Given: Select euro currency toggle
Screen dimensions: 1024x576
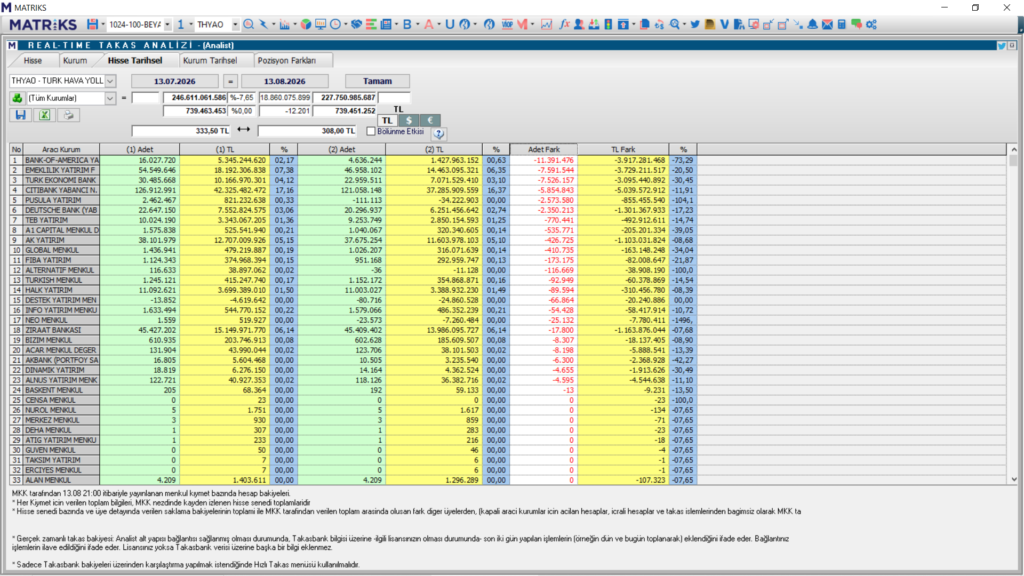Looking at the screenshot, I should pyautogui.click(x=430, y=120).
